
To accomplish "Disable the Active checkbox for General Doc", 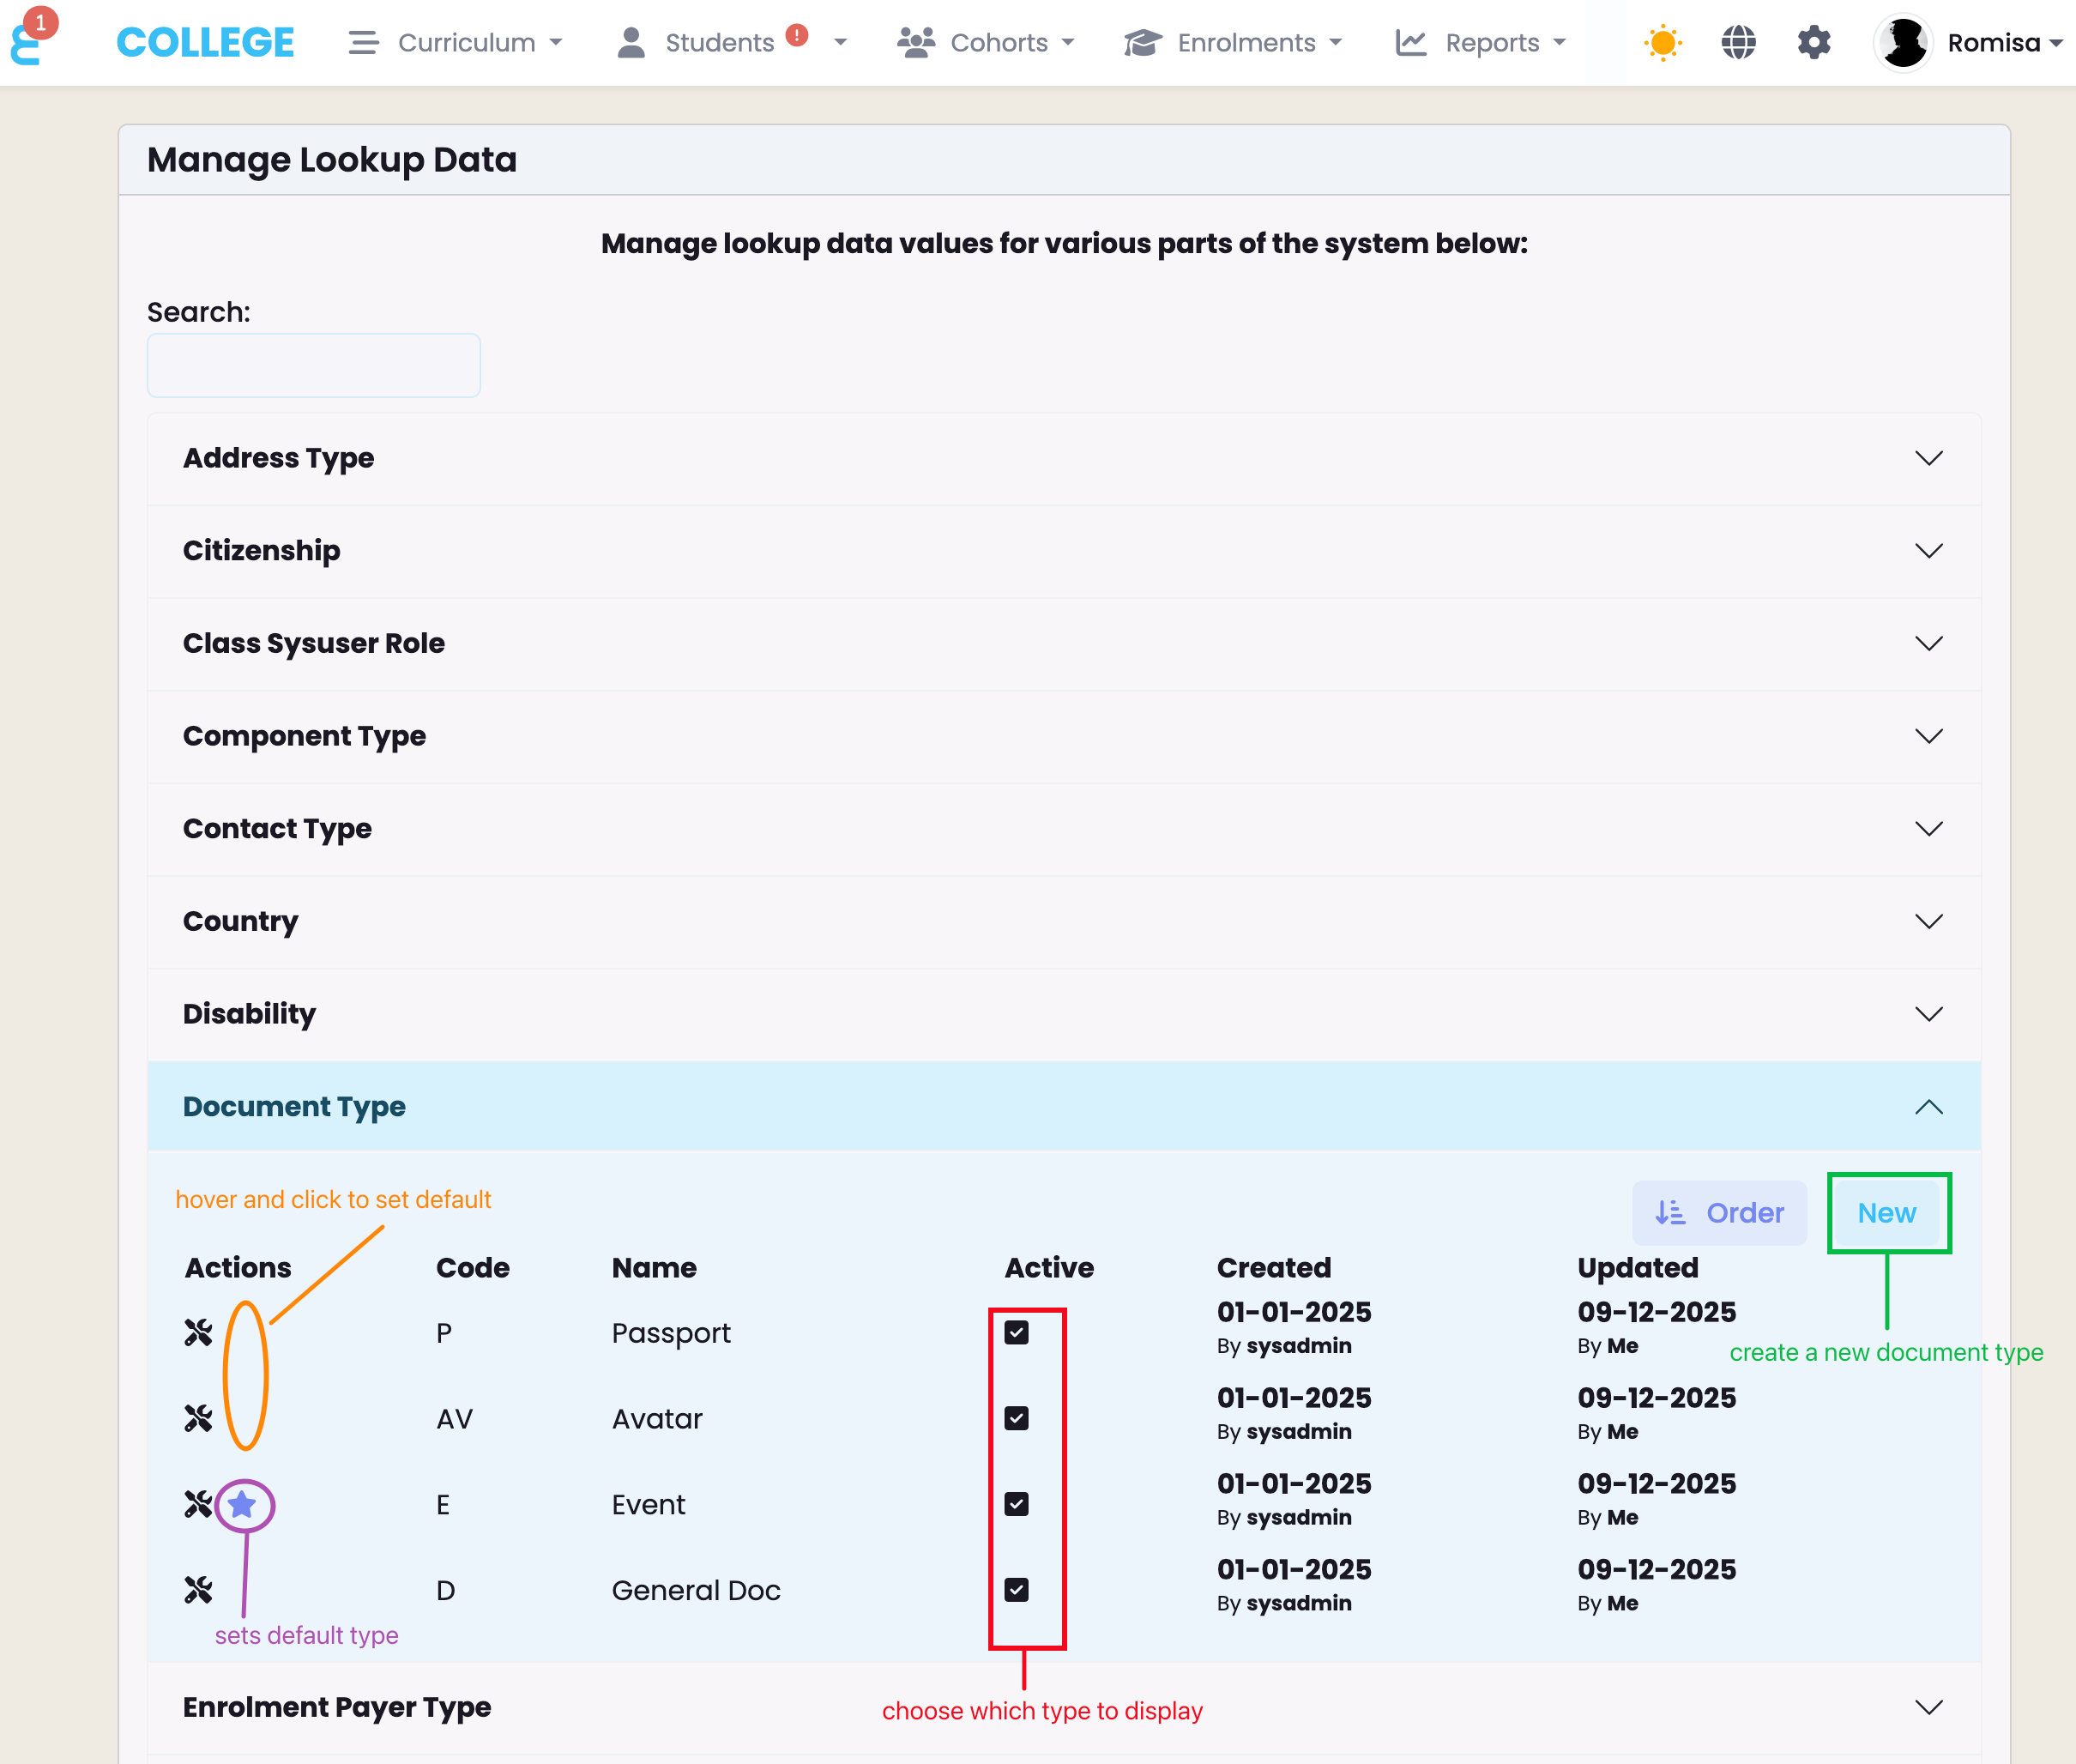I will tap(1016, 1589).
